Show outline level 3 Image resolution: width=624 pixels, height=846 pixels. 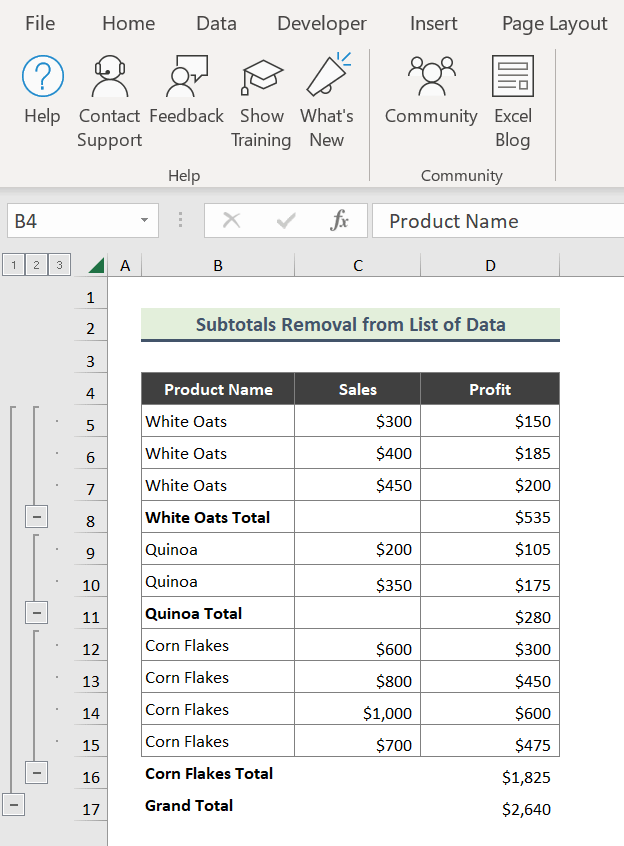59,265
